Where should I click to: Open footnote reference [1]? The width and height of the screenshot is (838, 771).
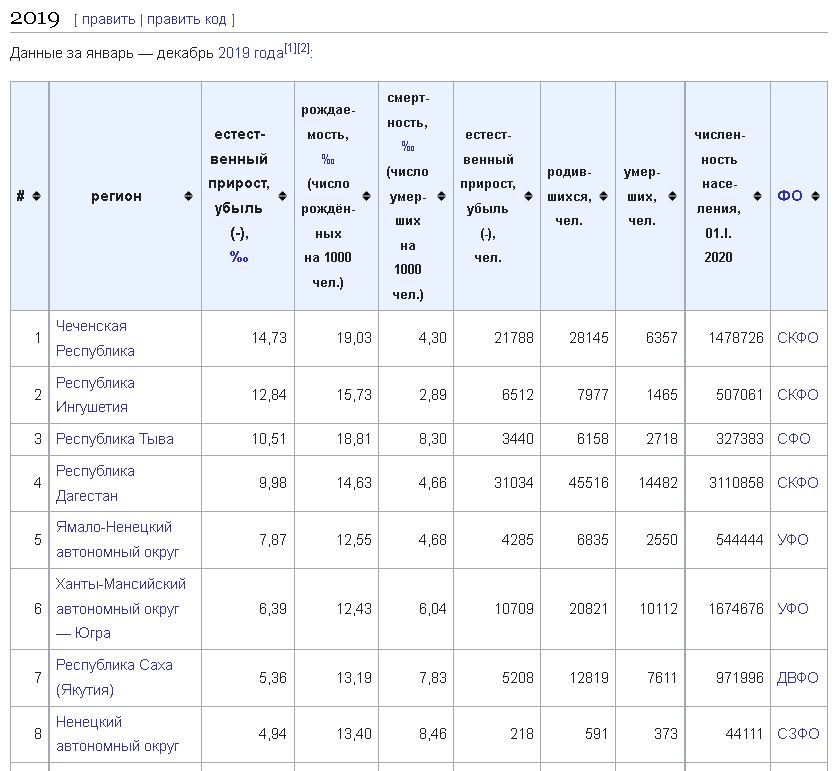290,48
